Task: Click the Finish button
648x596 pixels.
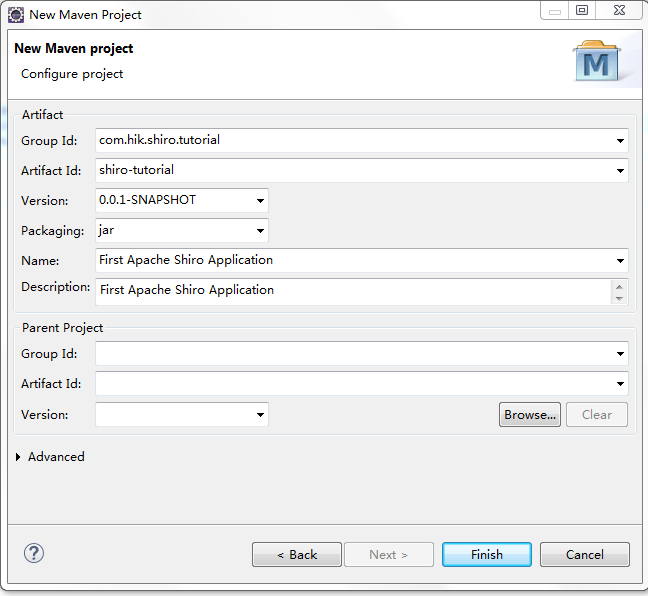Action: pyautogui.click(x=487, y=554)
